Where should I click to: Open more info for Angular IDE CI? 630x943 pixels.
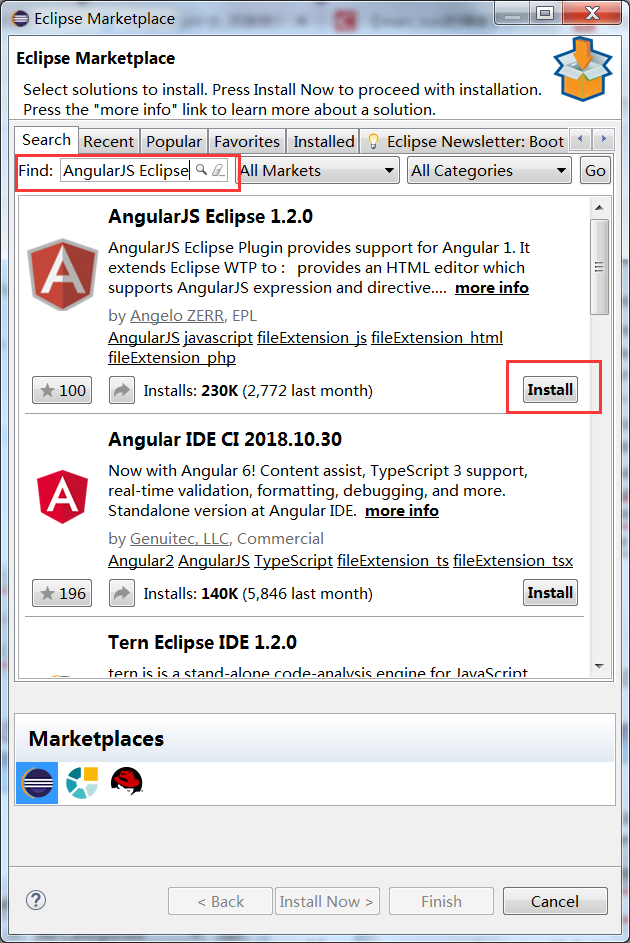pyautogui.click(x=402, y=511)
